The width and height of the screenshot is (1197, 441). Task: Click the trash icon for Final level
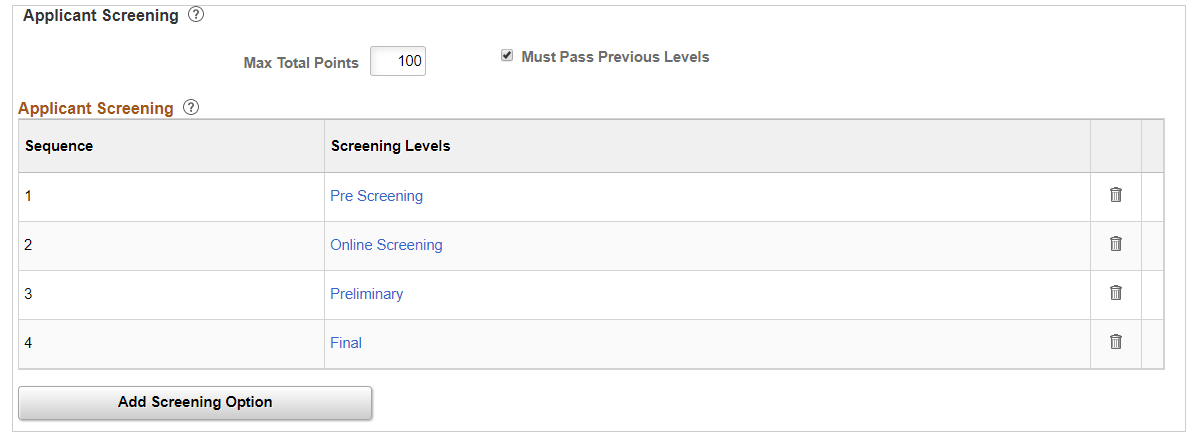point(1115,341)
